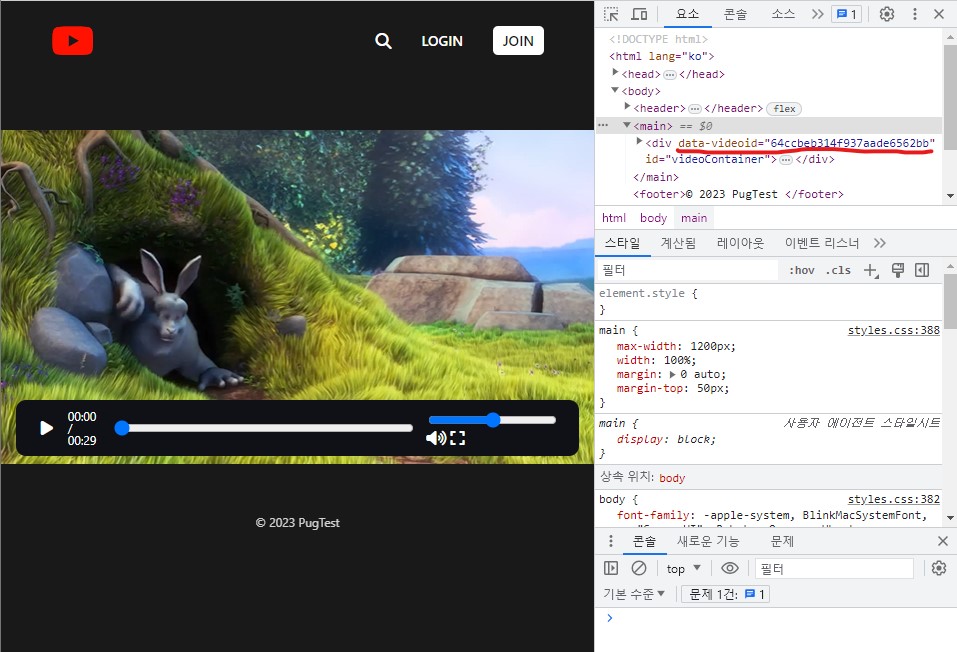Focus the styles 필터 input
This screenshot has height=652, width=957.
[687, 270]
